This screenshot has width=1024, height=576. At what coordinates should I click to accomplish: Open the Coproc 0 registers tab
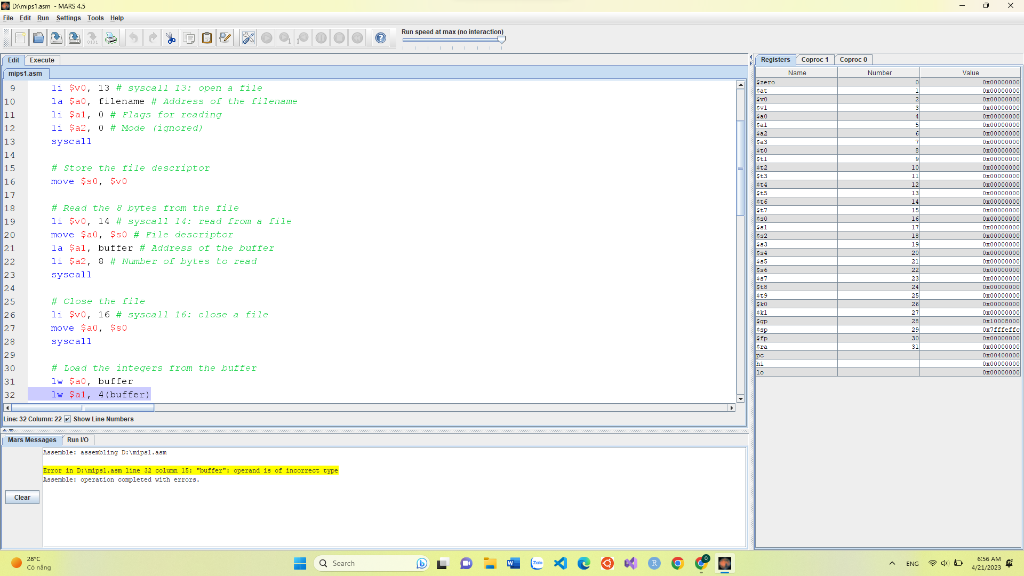click(x=853, y=59)
